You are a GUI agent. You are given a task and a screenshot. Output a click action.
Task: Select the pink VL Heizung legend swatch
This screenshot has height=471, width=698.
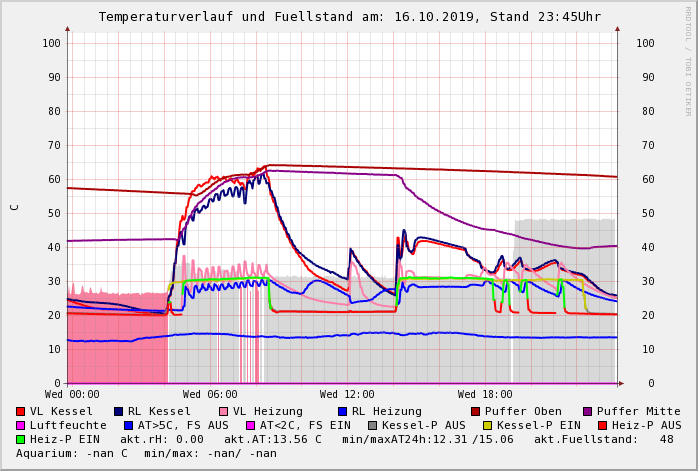click(222, 411)
